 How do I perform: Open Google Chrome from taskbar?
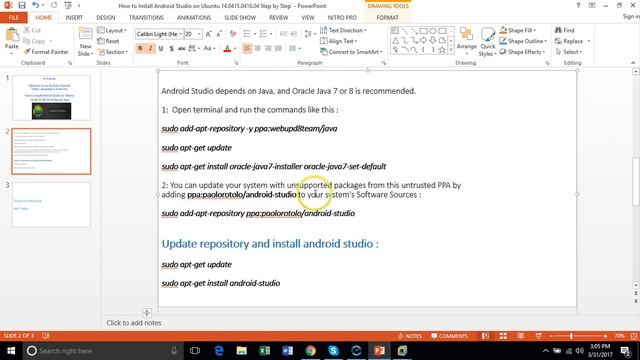pos(310,351)
